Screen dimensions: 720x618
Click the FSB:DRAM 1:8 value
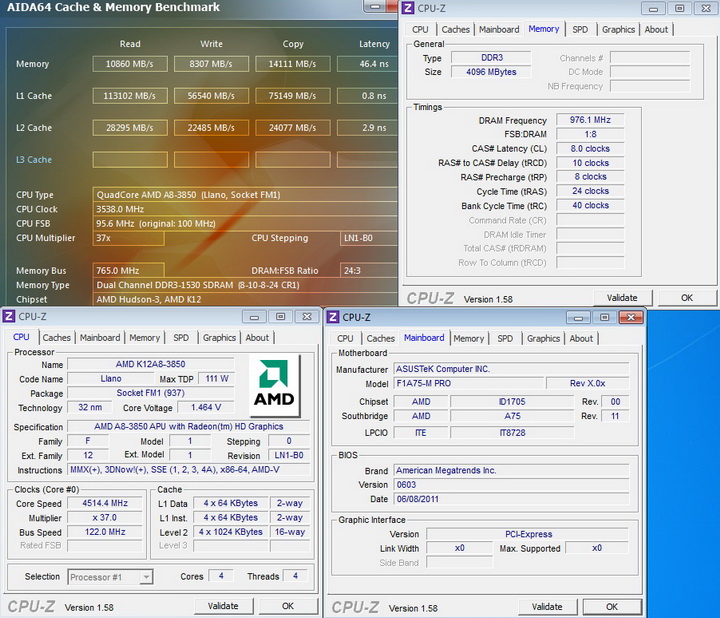[x=590, y=135]
